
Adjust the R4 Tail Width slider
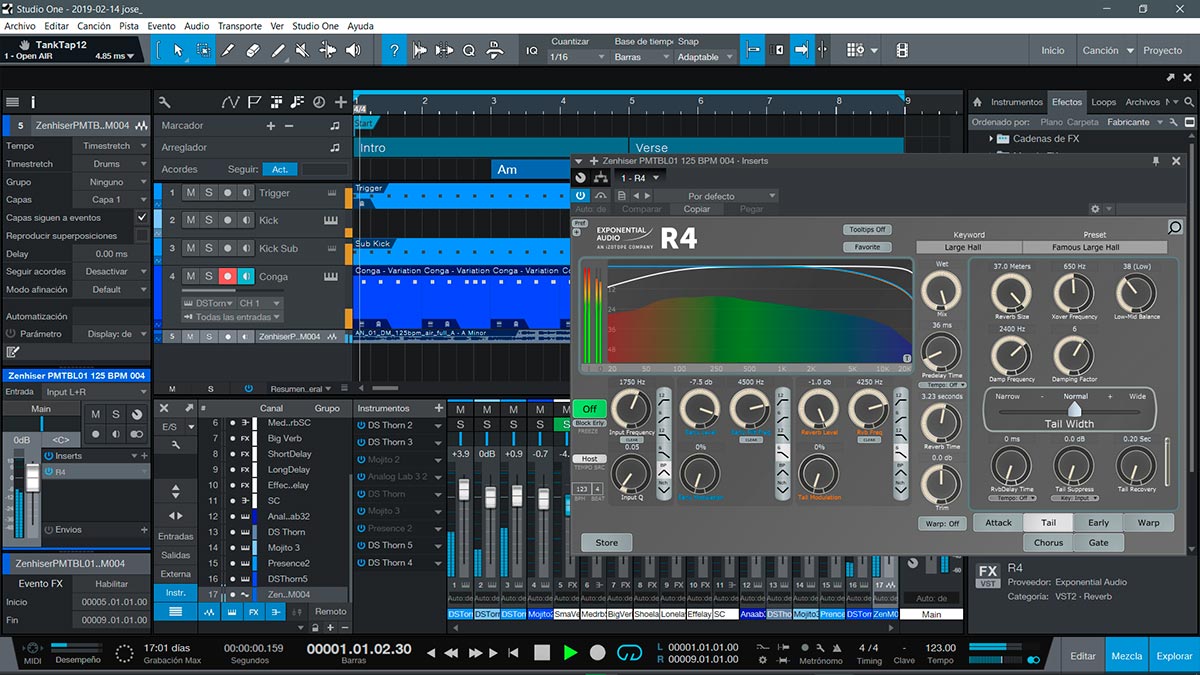pyautogui.click(x=1075, y=409)
